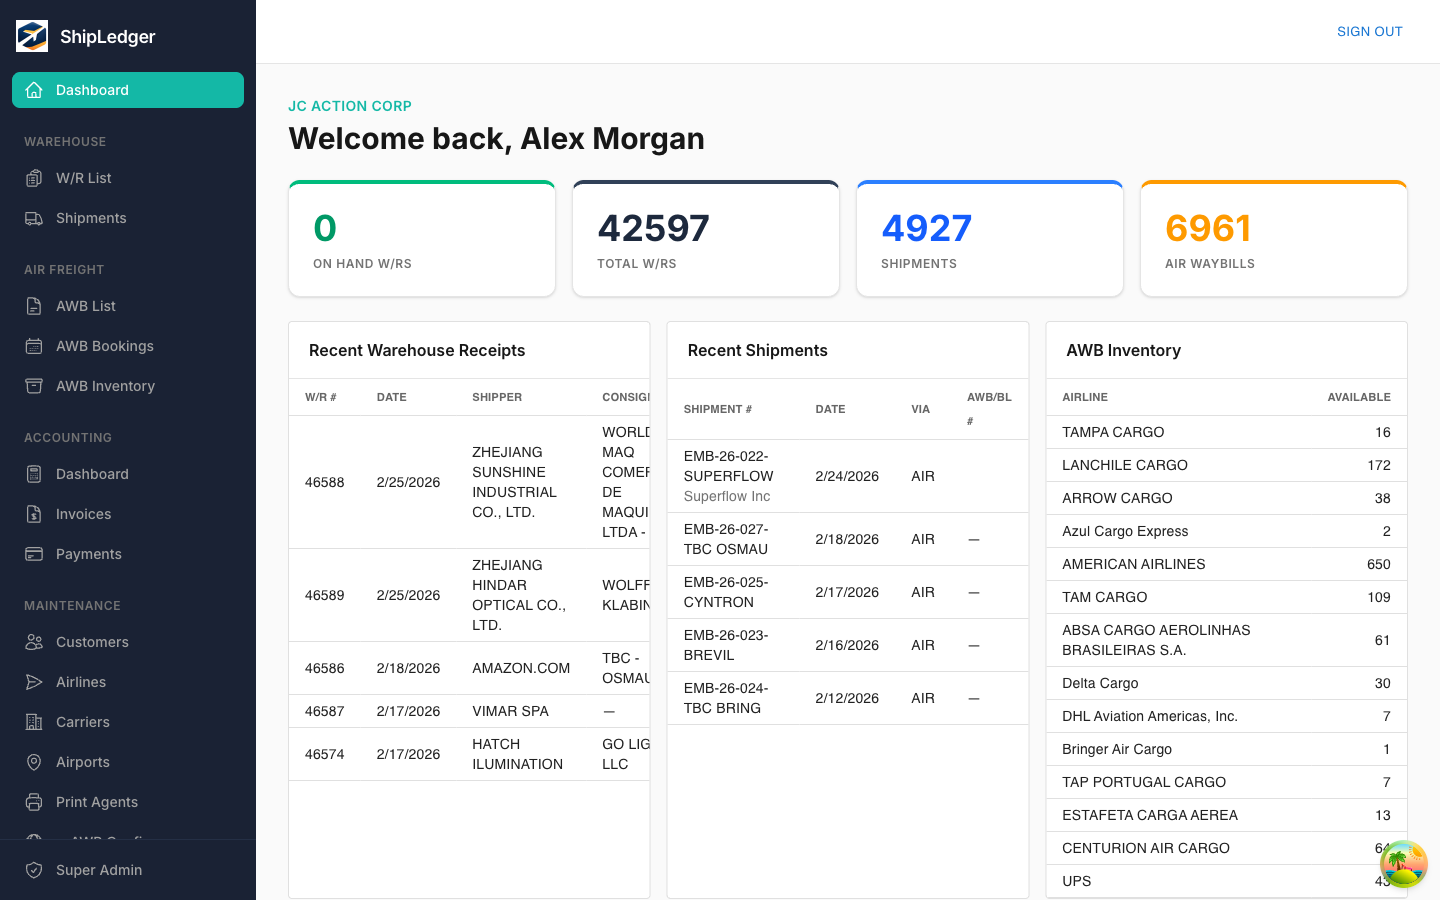1440x900 pixels.
Task: Click TAMPA CARGO airline row
Action: coord(1226,432)
